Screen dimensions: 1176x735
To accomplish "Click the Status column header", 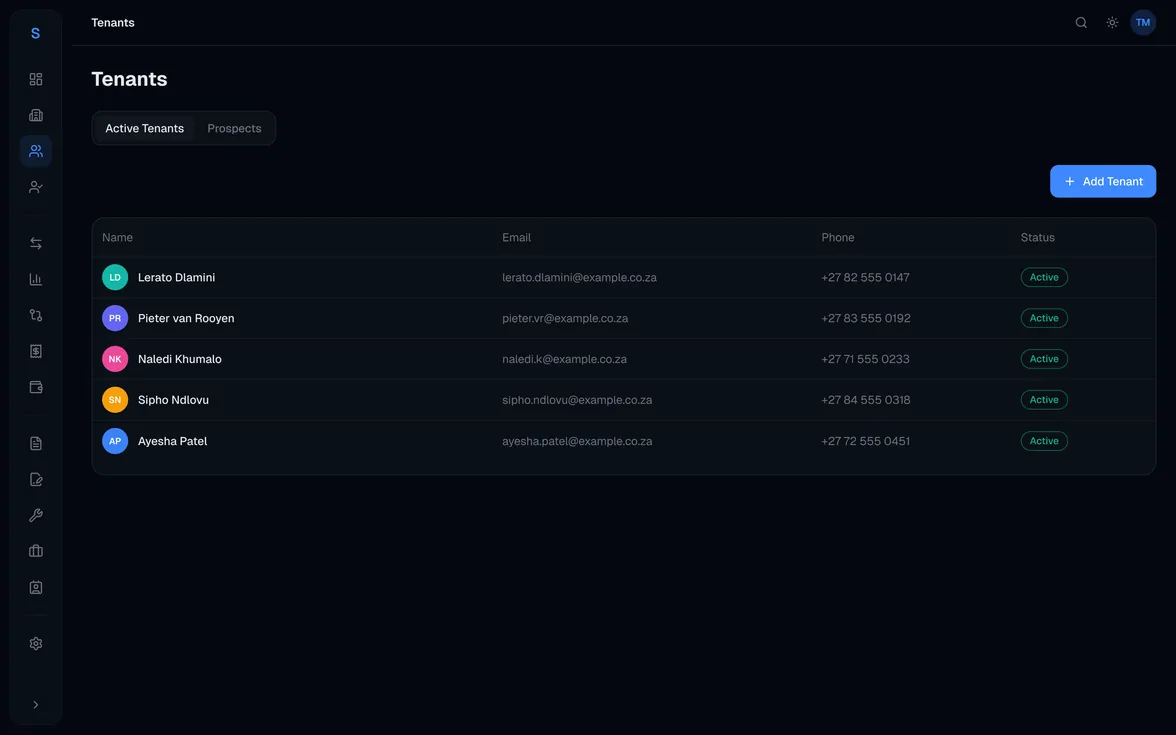I will click(1037, 238).
